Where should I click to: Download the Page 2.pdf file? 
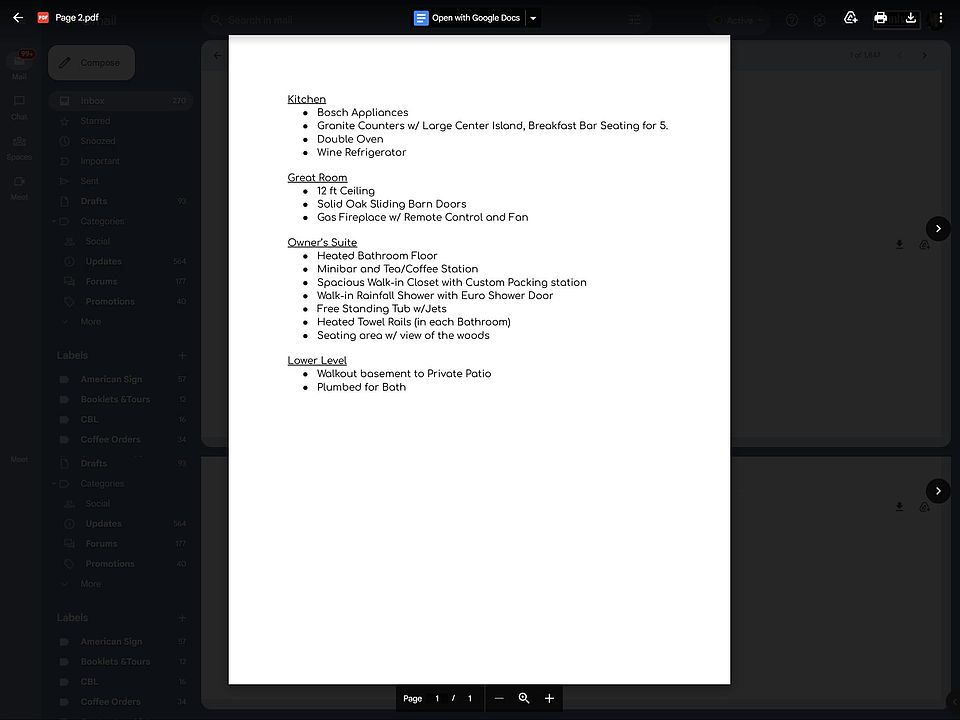tap(910, 18)
